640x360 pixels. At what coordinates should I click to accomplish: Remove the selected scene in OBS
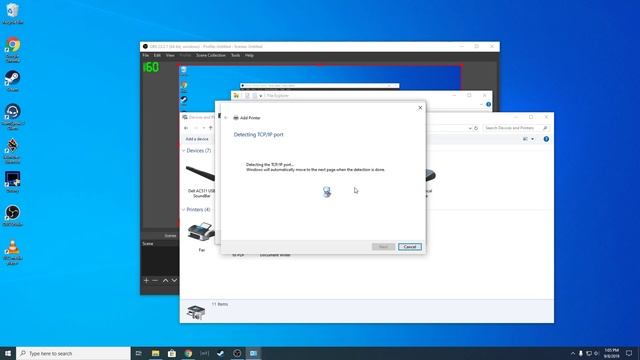(155, 280)
